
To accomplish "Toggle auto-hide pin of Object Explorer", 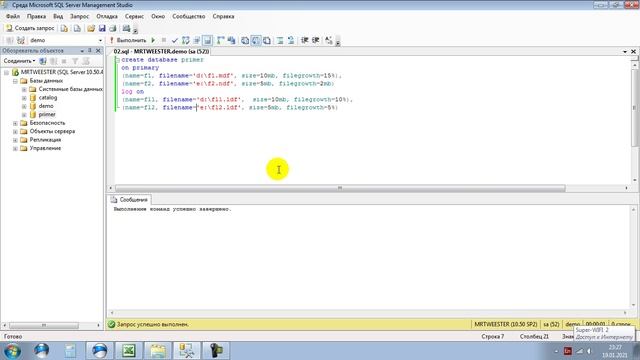I will coord(90,51).
